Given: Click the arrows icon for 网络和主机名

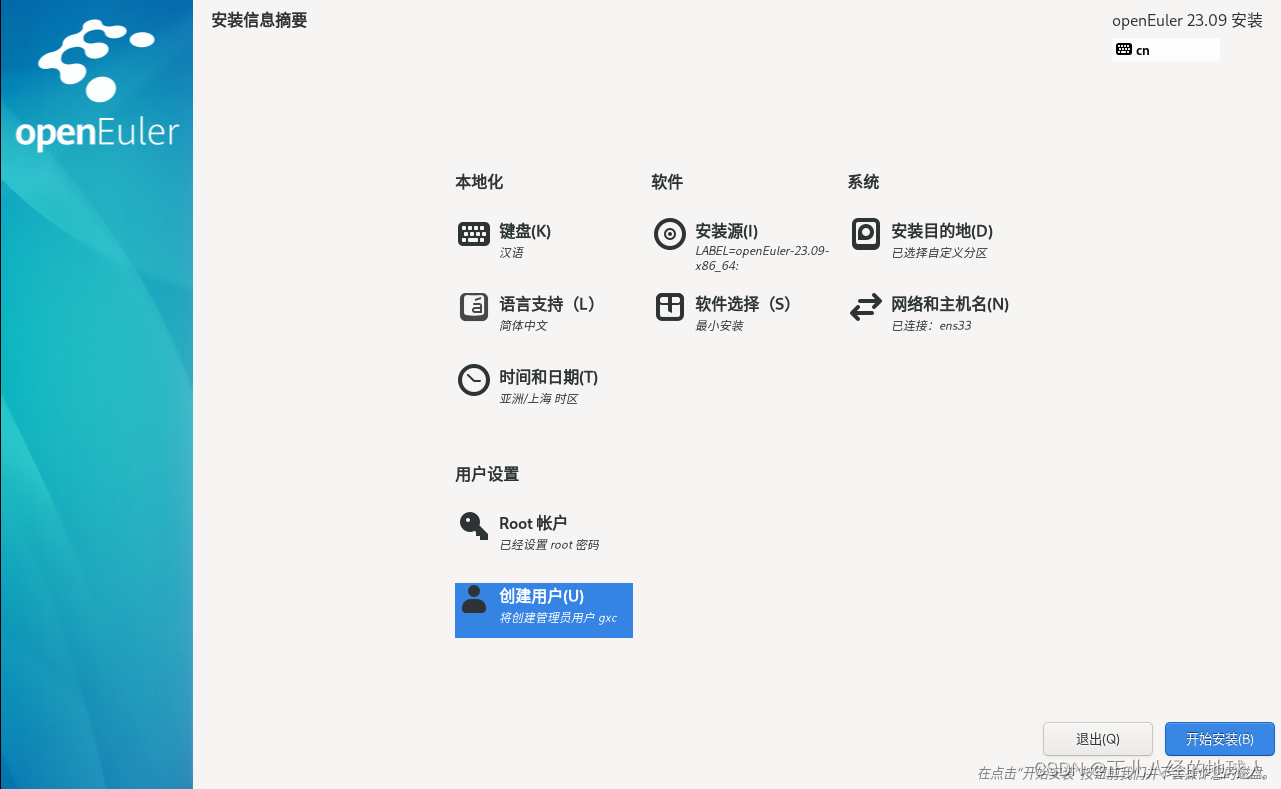Looking at the screenshot, I should click(x=866, y=307).
